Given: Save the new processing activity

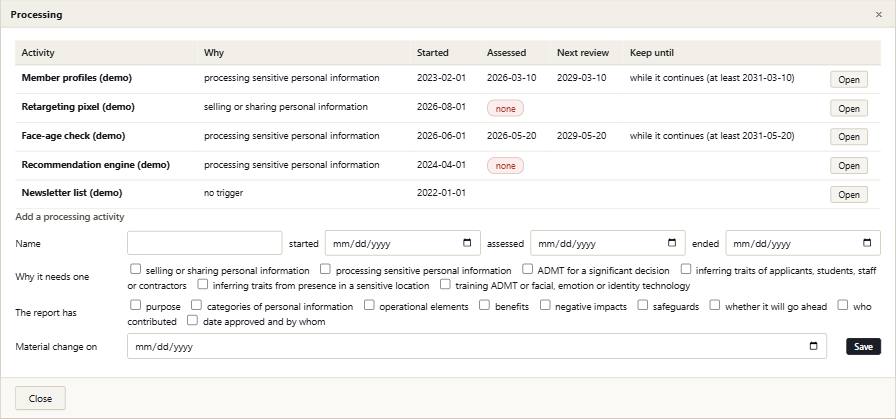Looking at the screenshot, I should pos(863,346).
